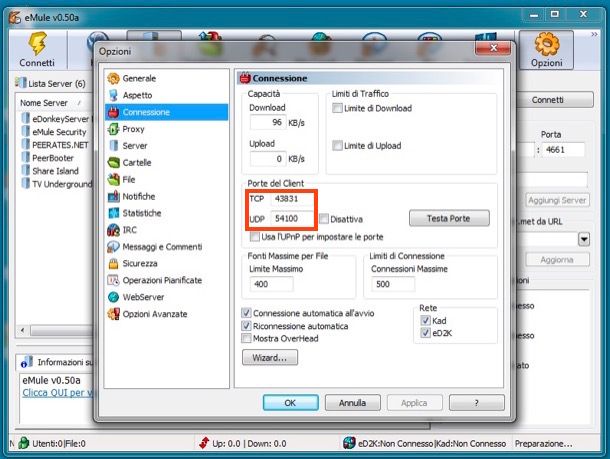Toggle Kad network checkbox

click(425, 321)
